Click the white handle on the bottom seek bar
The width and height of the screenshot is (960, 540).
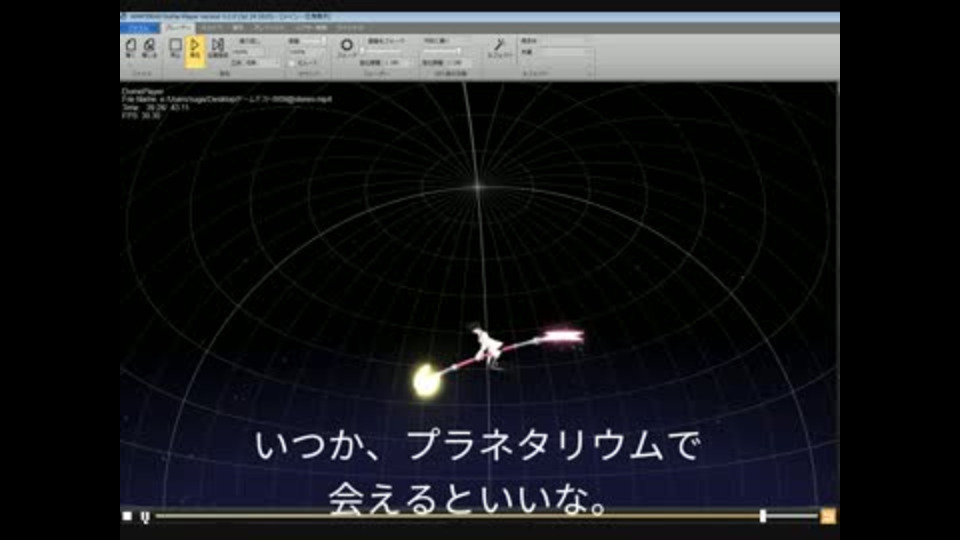tap(763, 516)
